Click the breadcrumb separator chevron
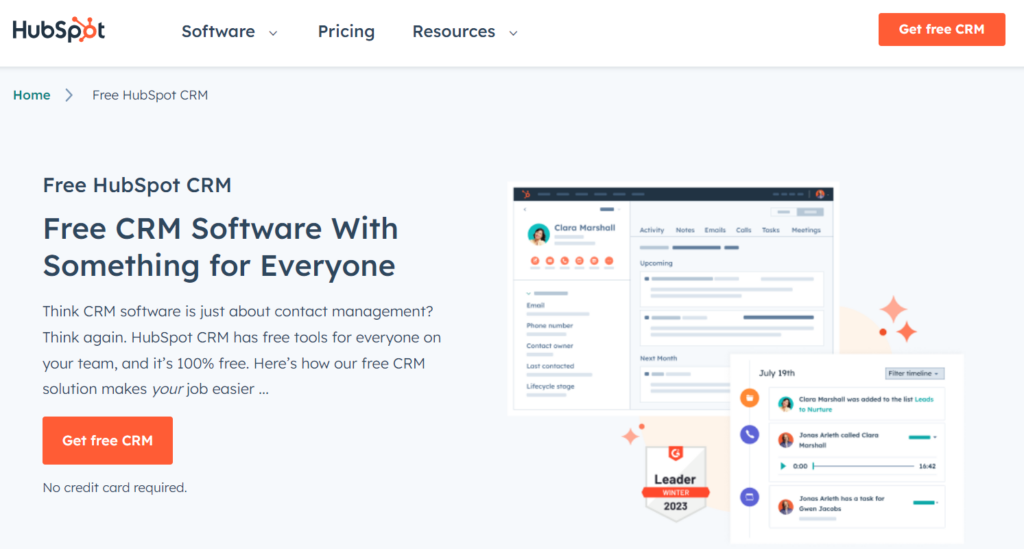The image size is (1024, 549). [x=69, y=95]
